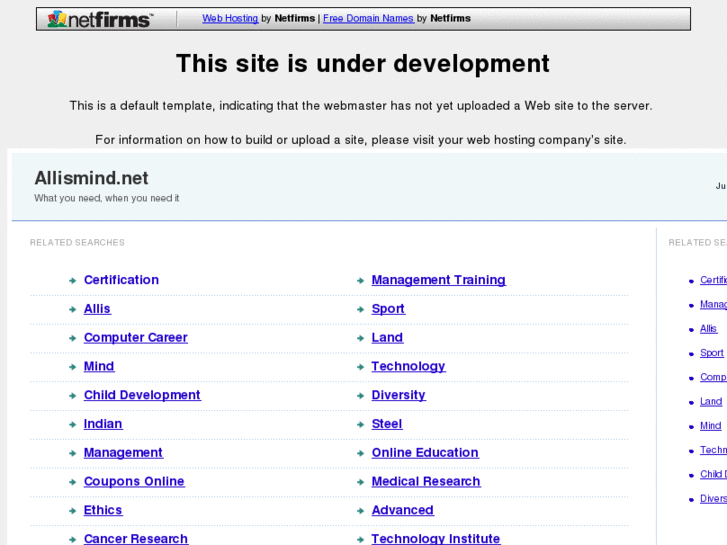
Task: Click the arrow icon beside Ethics
Action: coord(72,511)
